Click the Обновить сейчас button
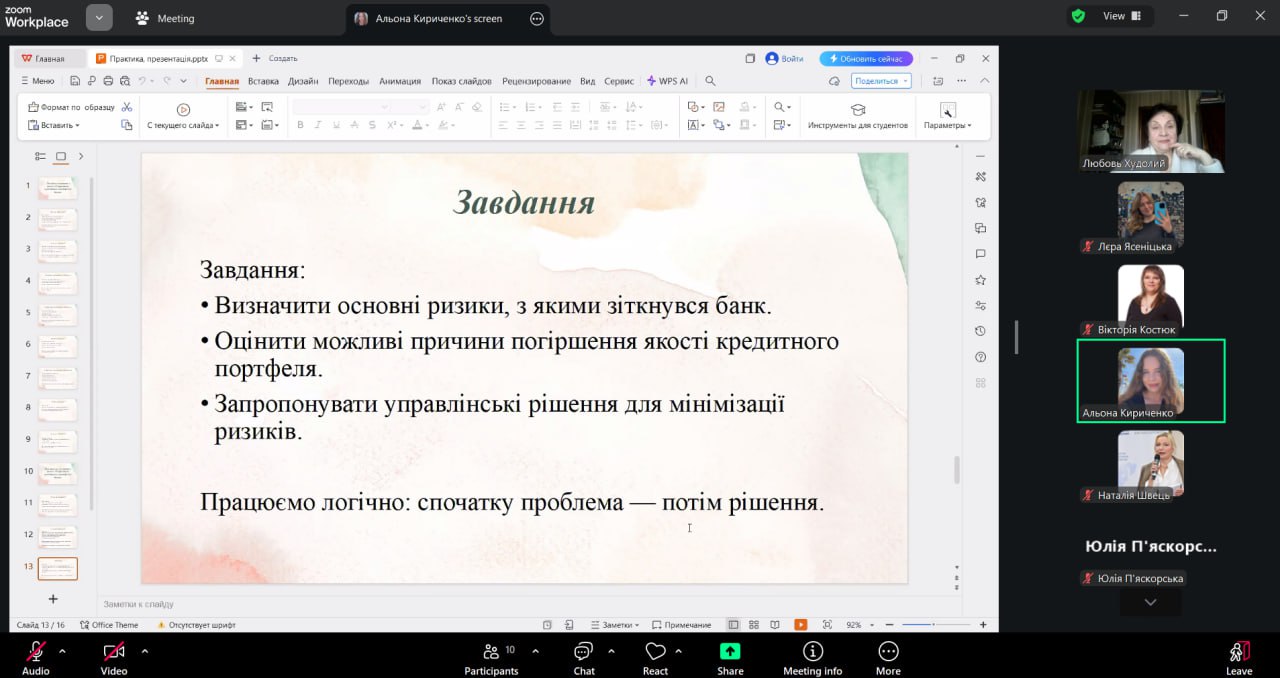This screenshot has height=678, width=1280. 865,59
